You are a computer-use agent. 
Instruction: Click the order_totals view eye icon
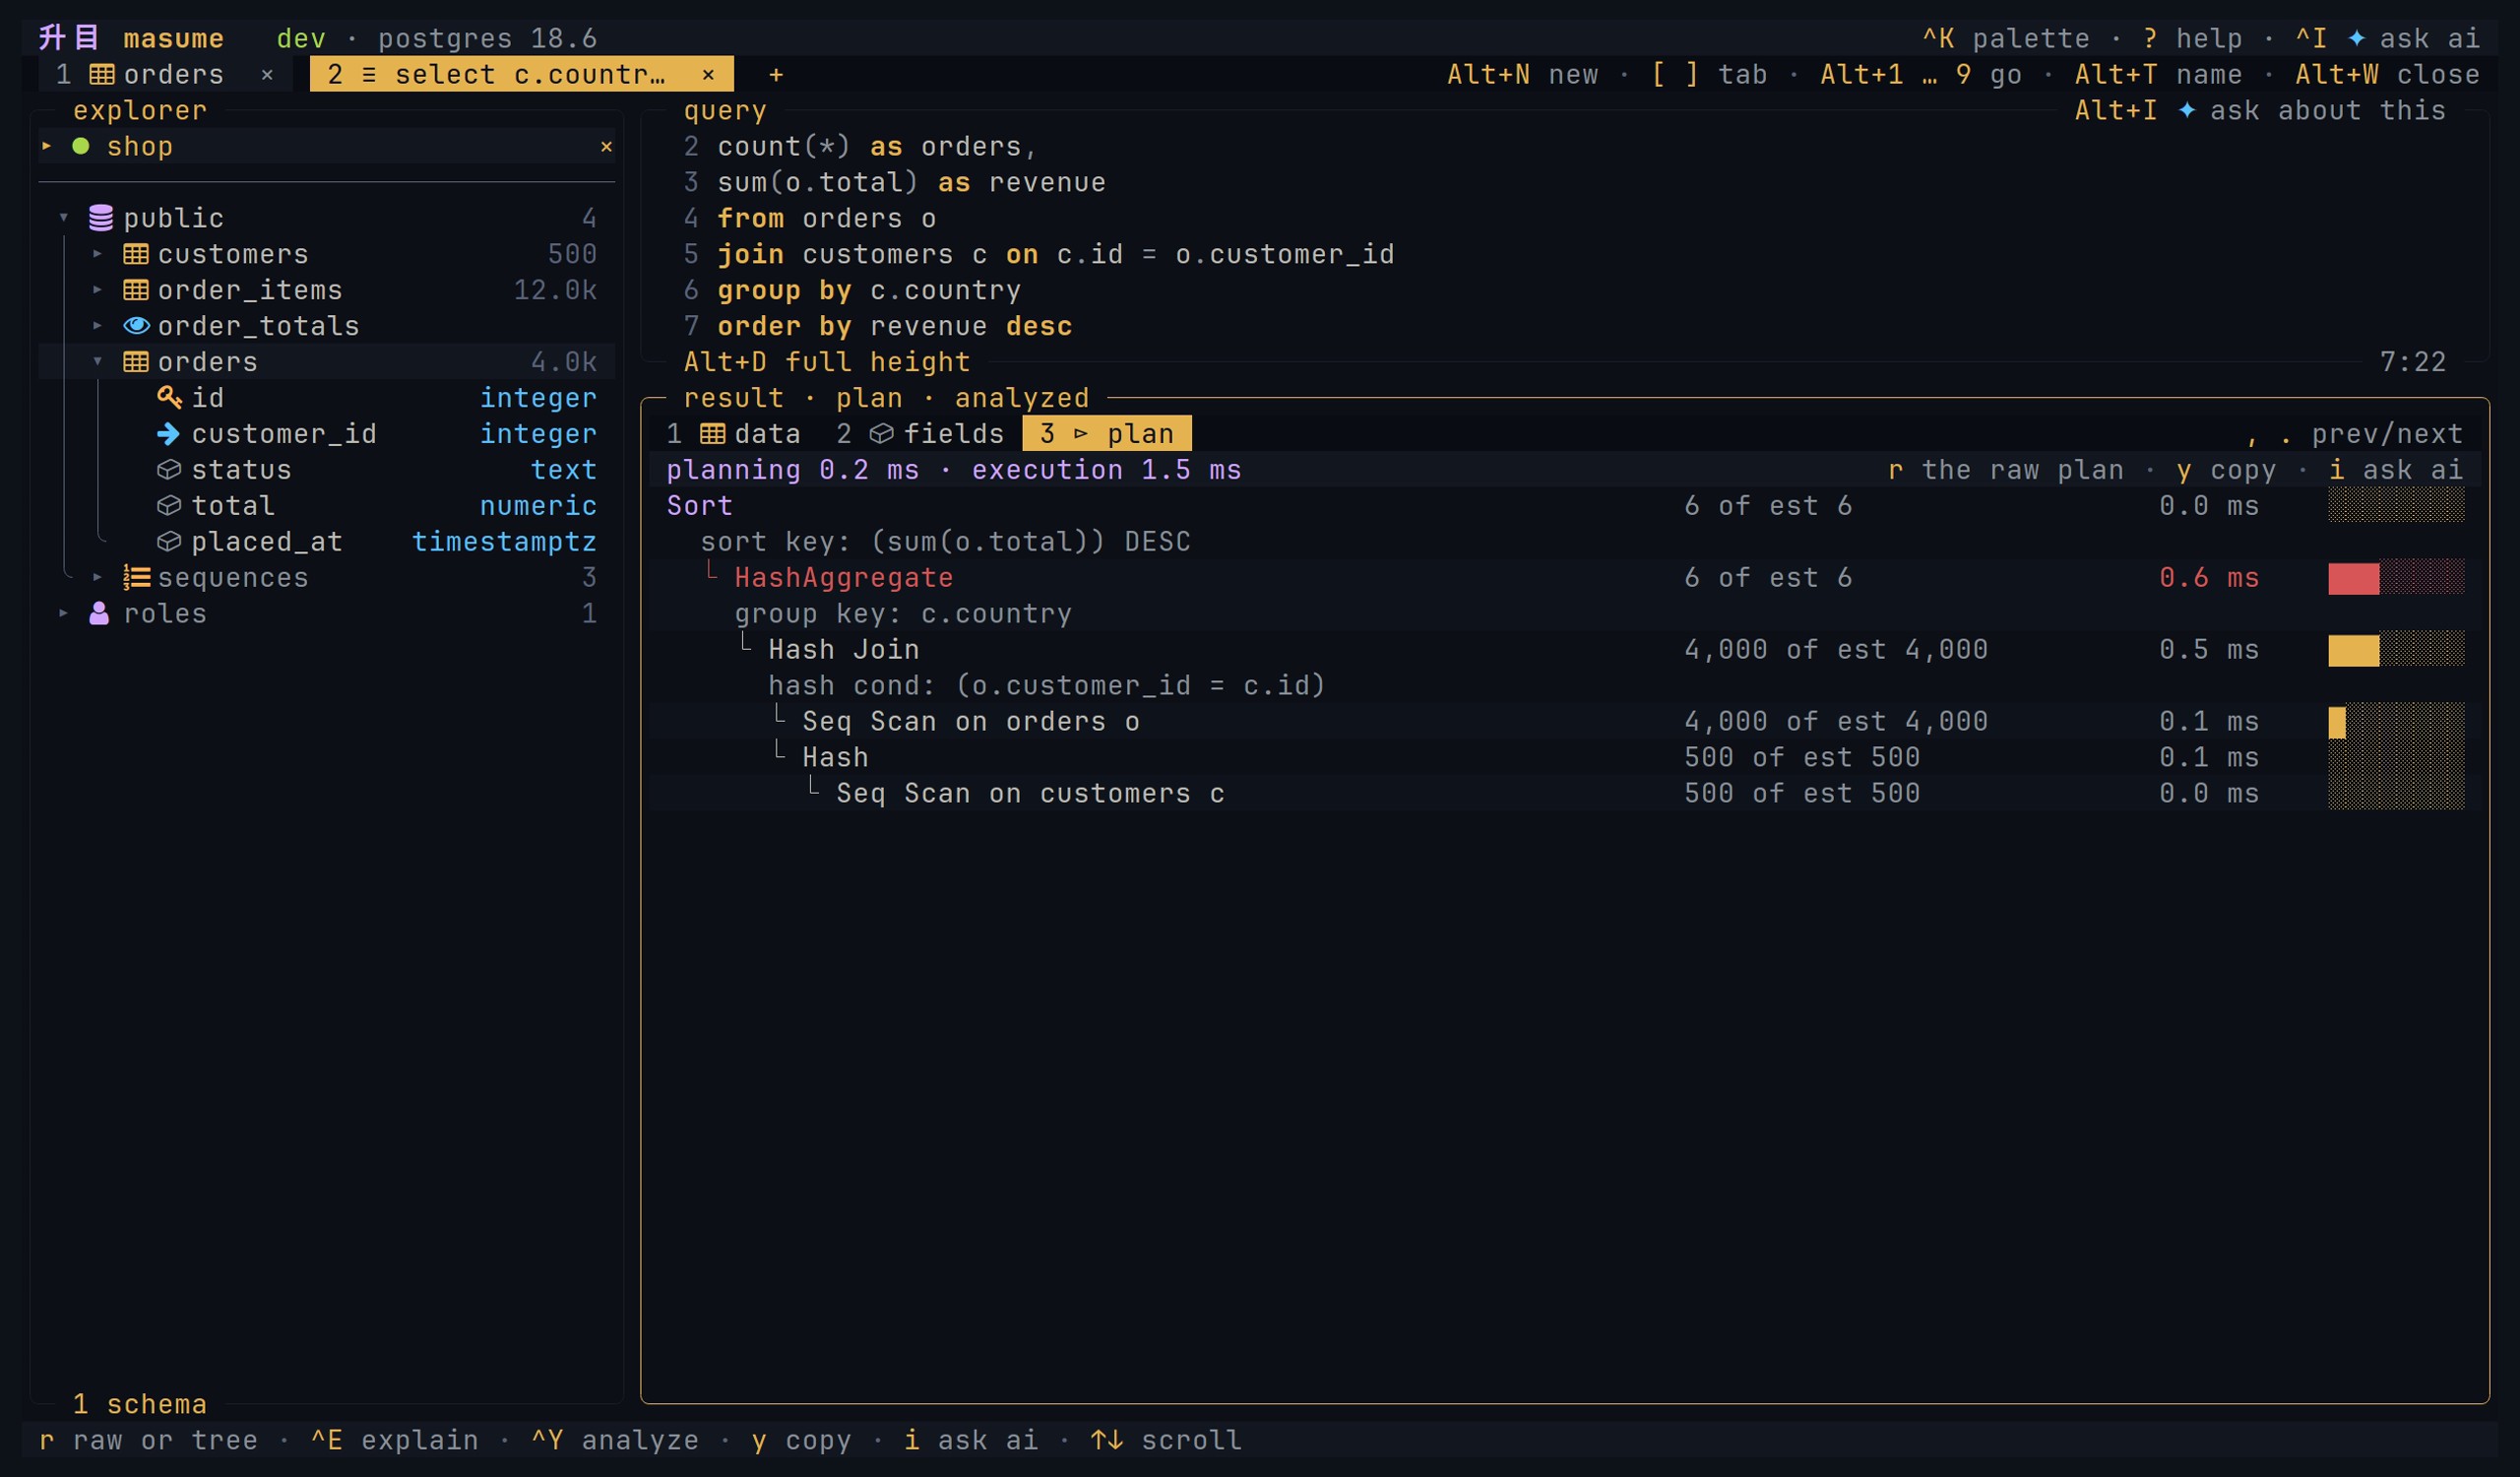coord(136,326)
